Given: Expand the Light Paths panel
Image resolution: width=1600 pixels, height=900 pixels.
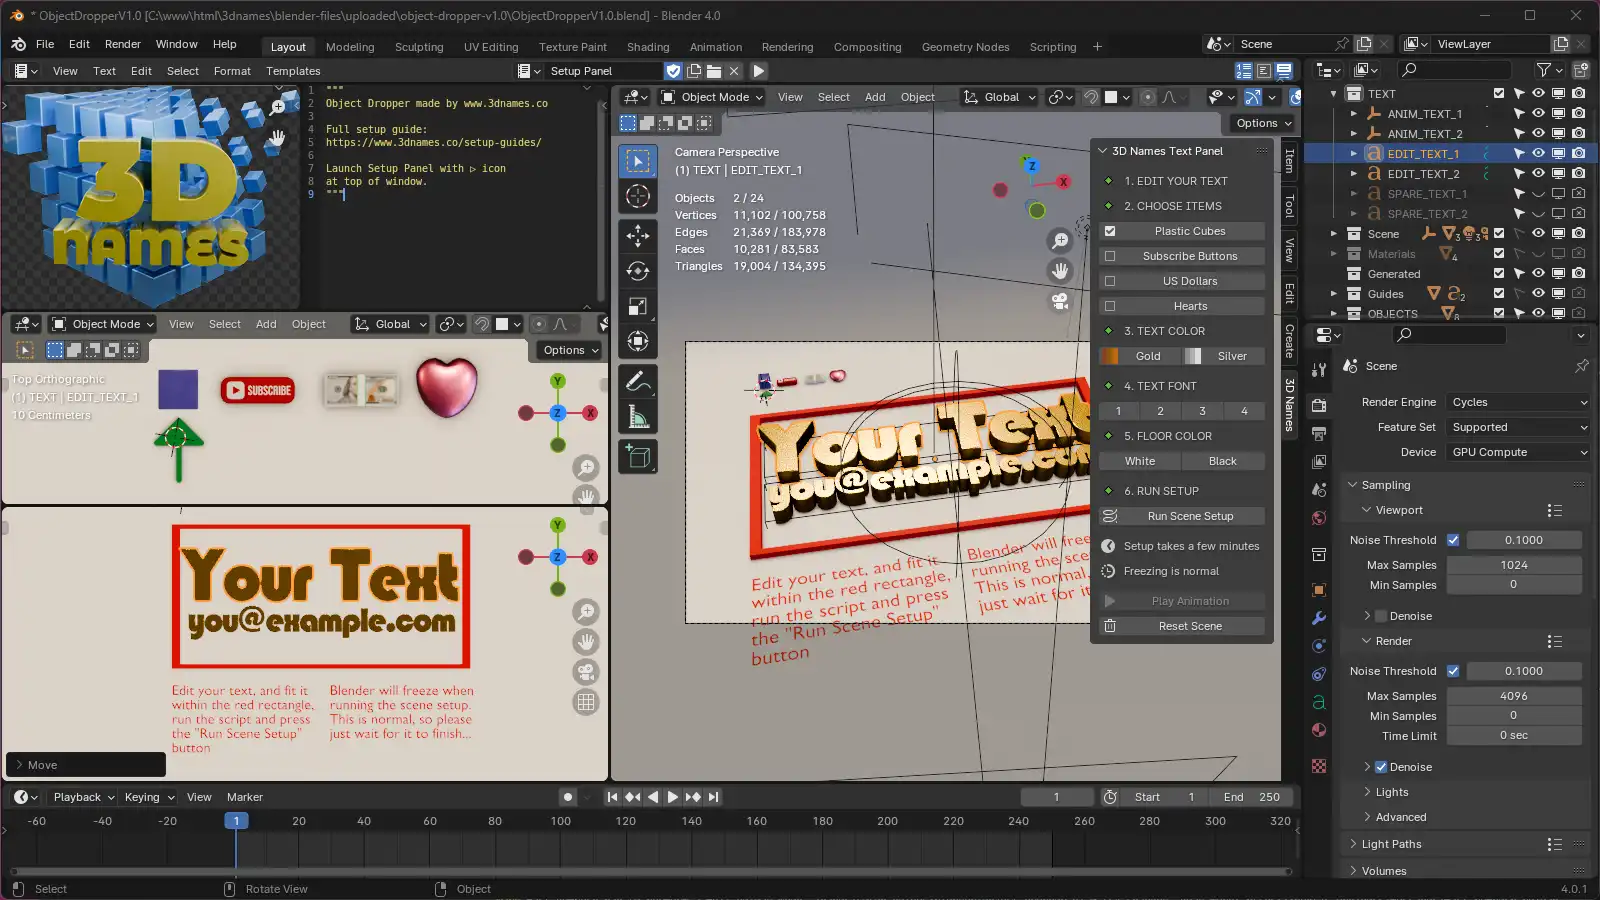Looking at the screenshot, I should (x=1391, y=844).
